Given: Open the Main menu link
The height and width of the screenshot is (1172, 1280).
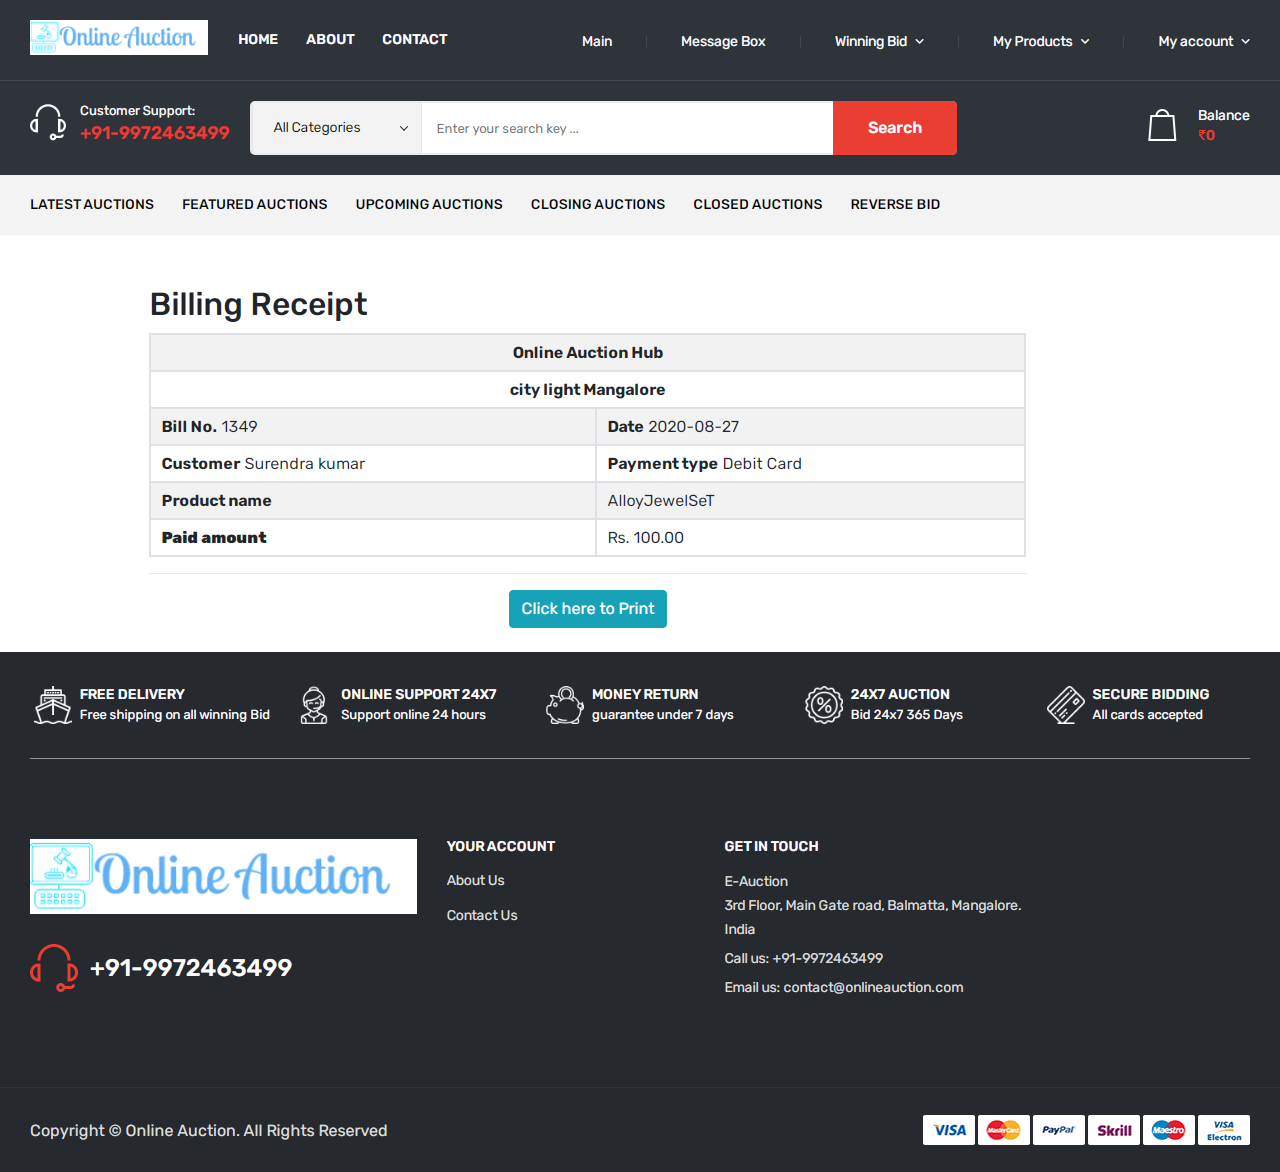Looking at the screenshot, I should tap(597, 41).
